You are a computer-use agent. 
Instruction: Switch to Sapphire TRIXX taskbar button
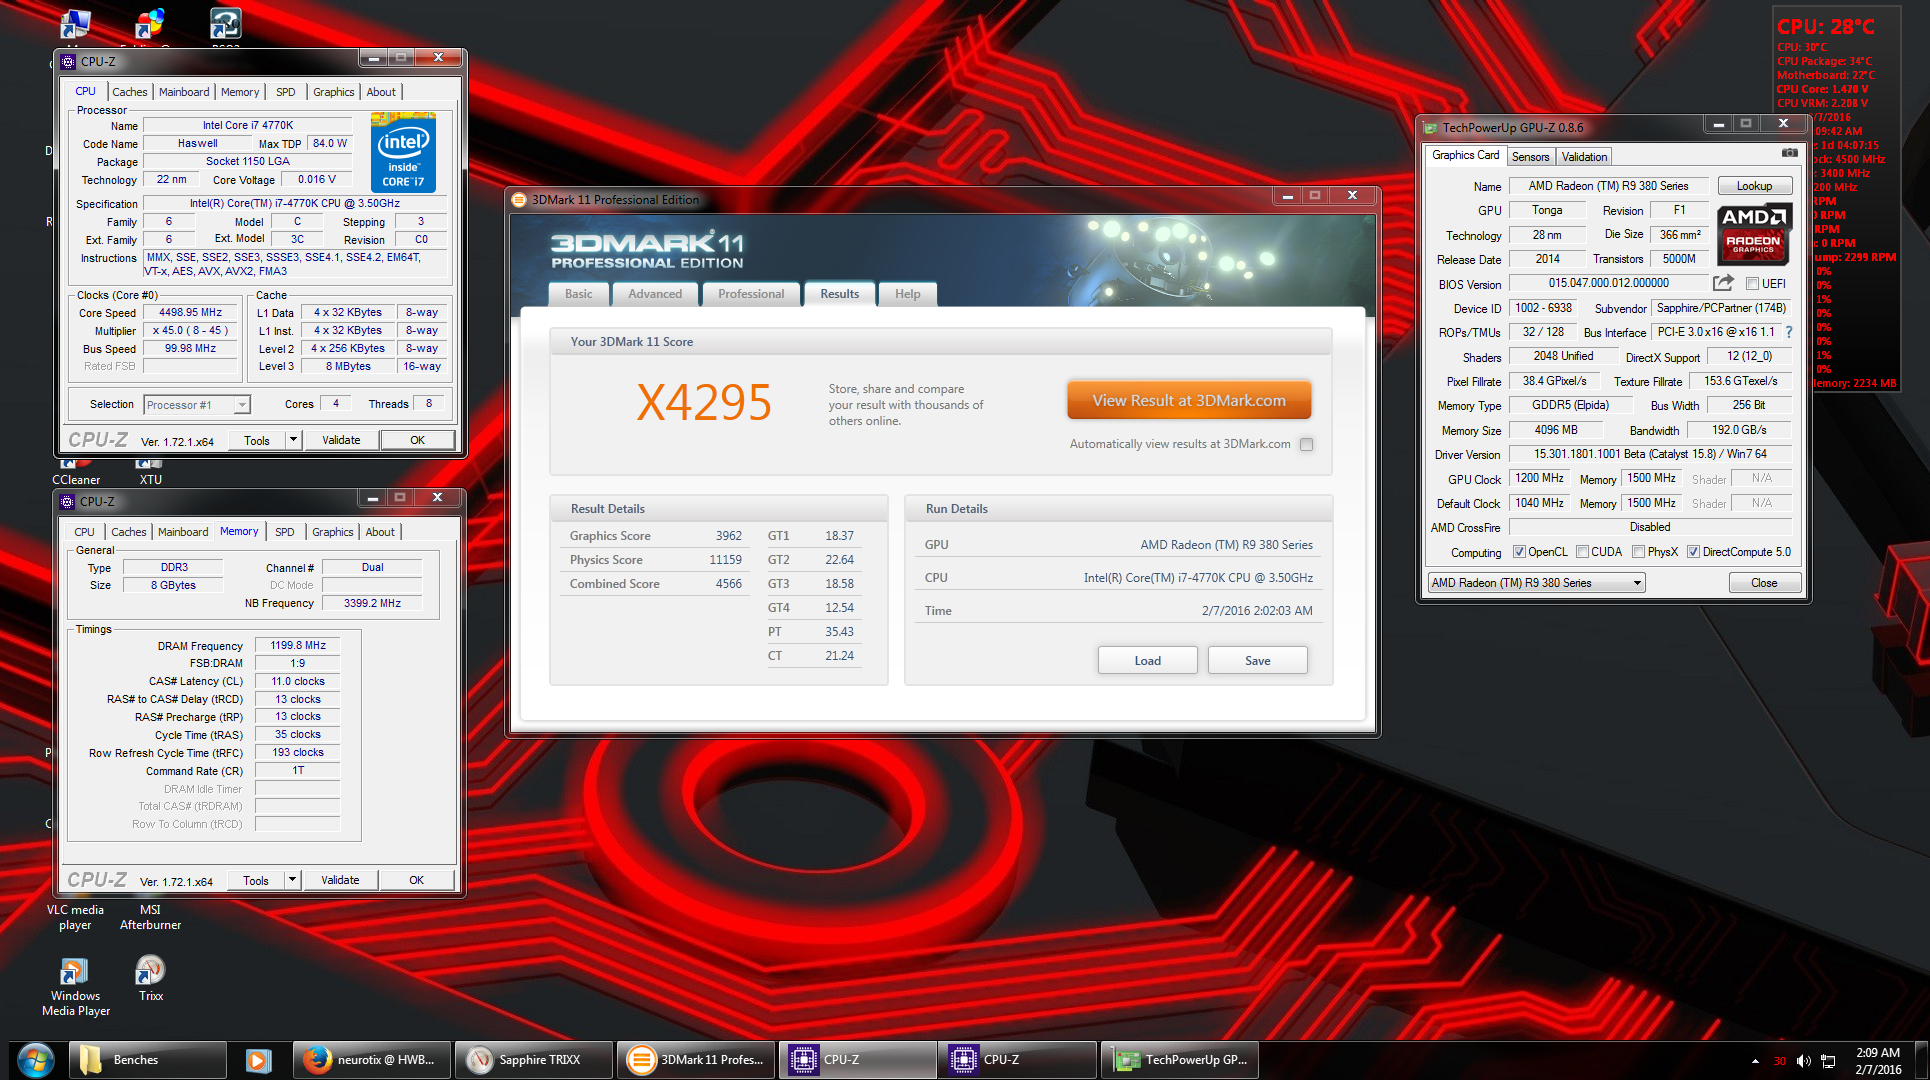533,1060
